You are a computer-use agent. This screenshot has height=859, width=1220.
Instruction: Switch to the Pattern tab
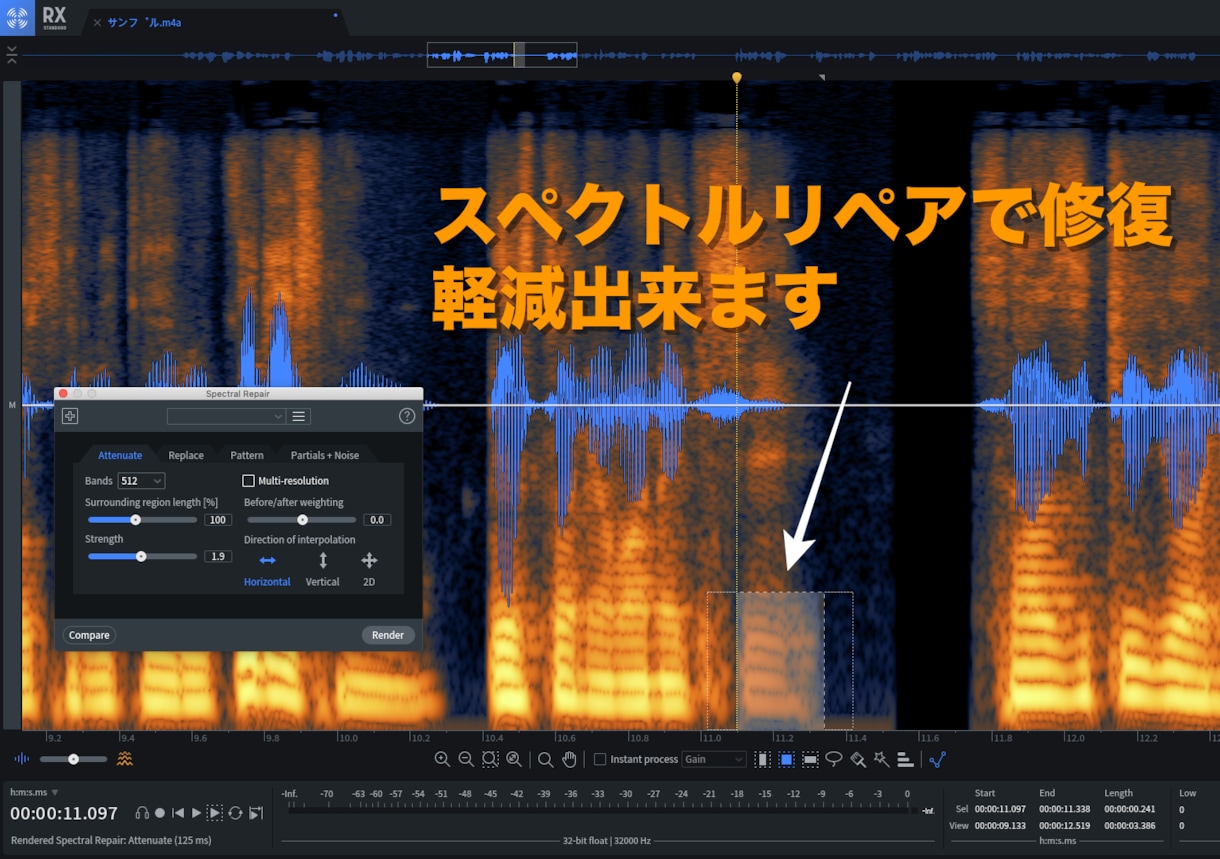pos(247,455)
